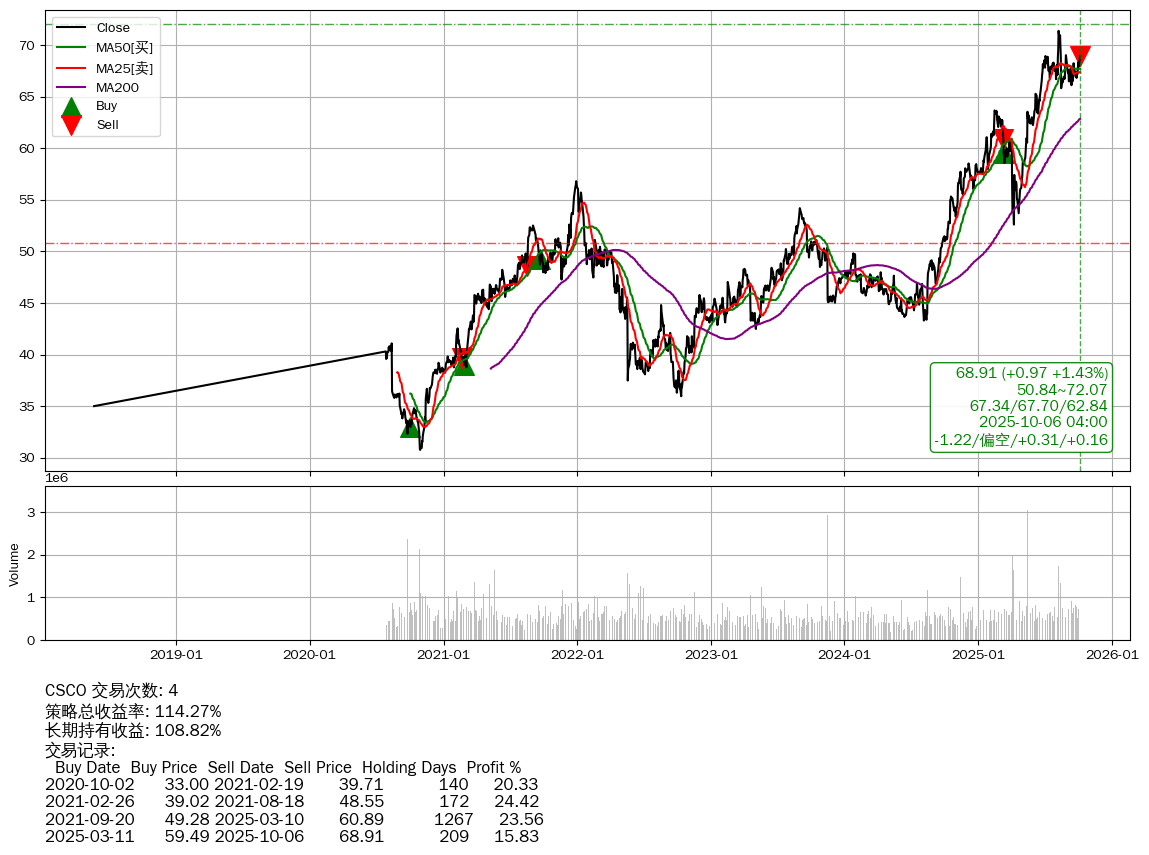Click the green Buy triangle in the legend
The image size is (1149, 855).
click(71, 106)
